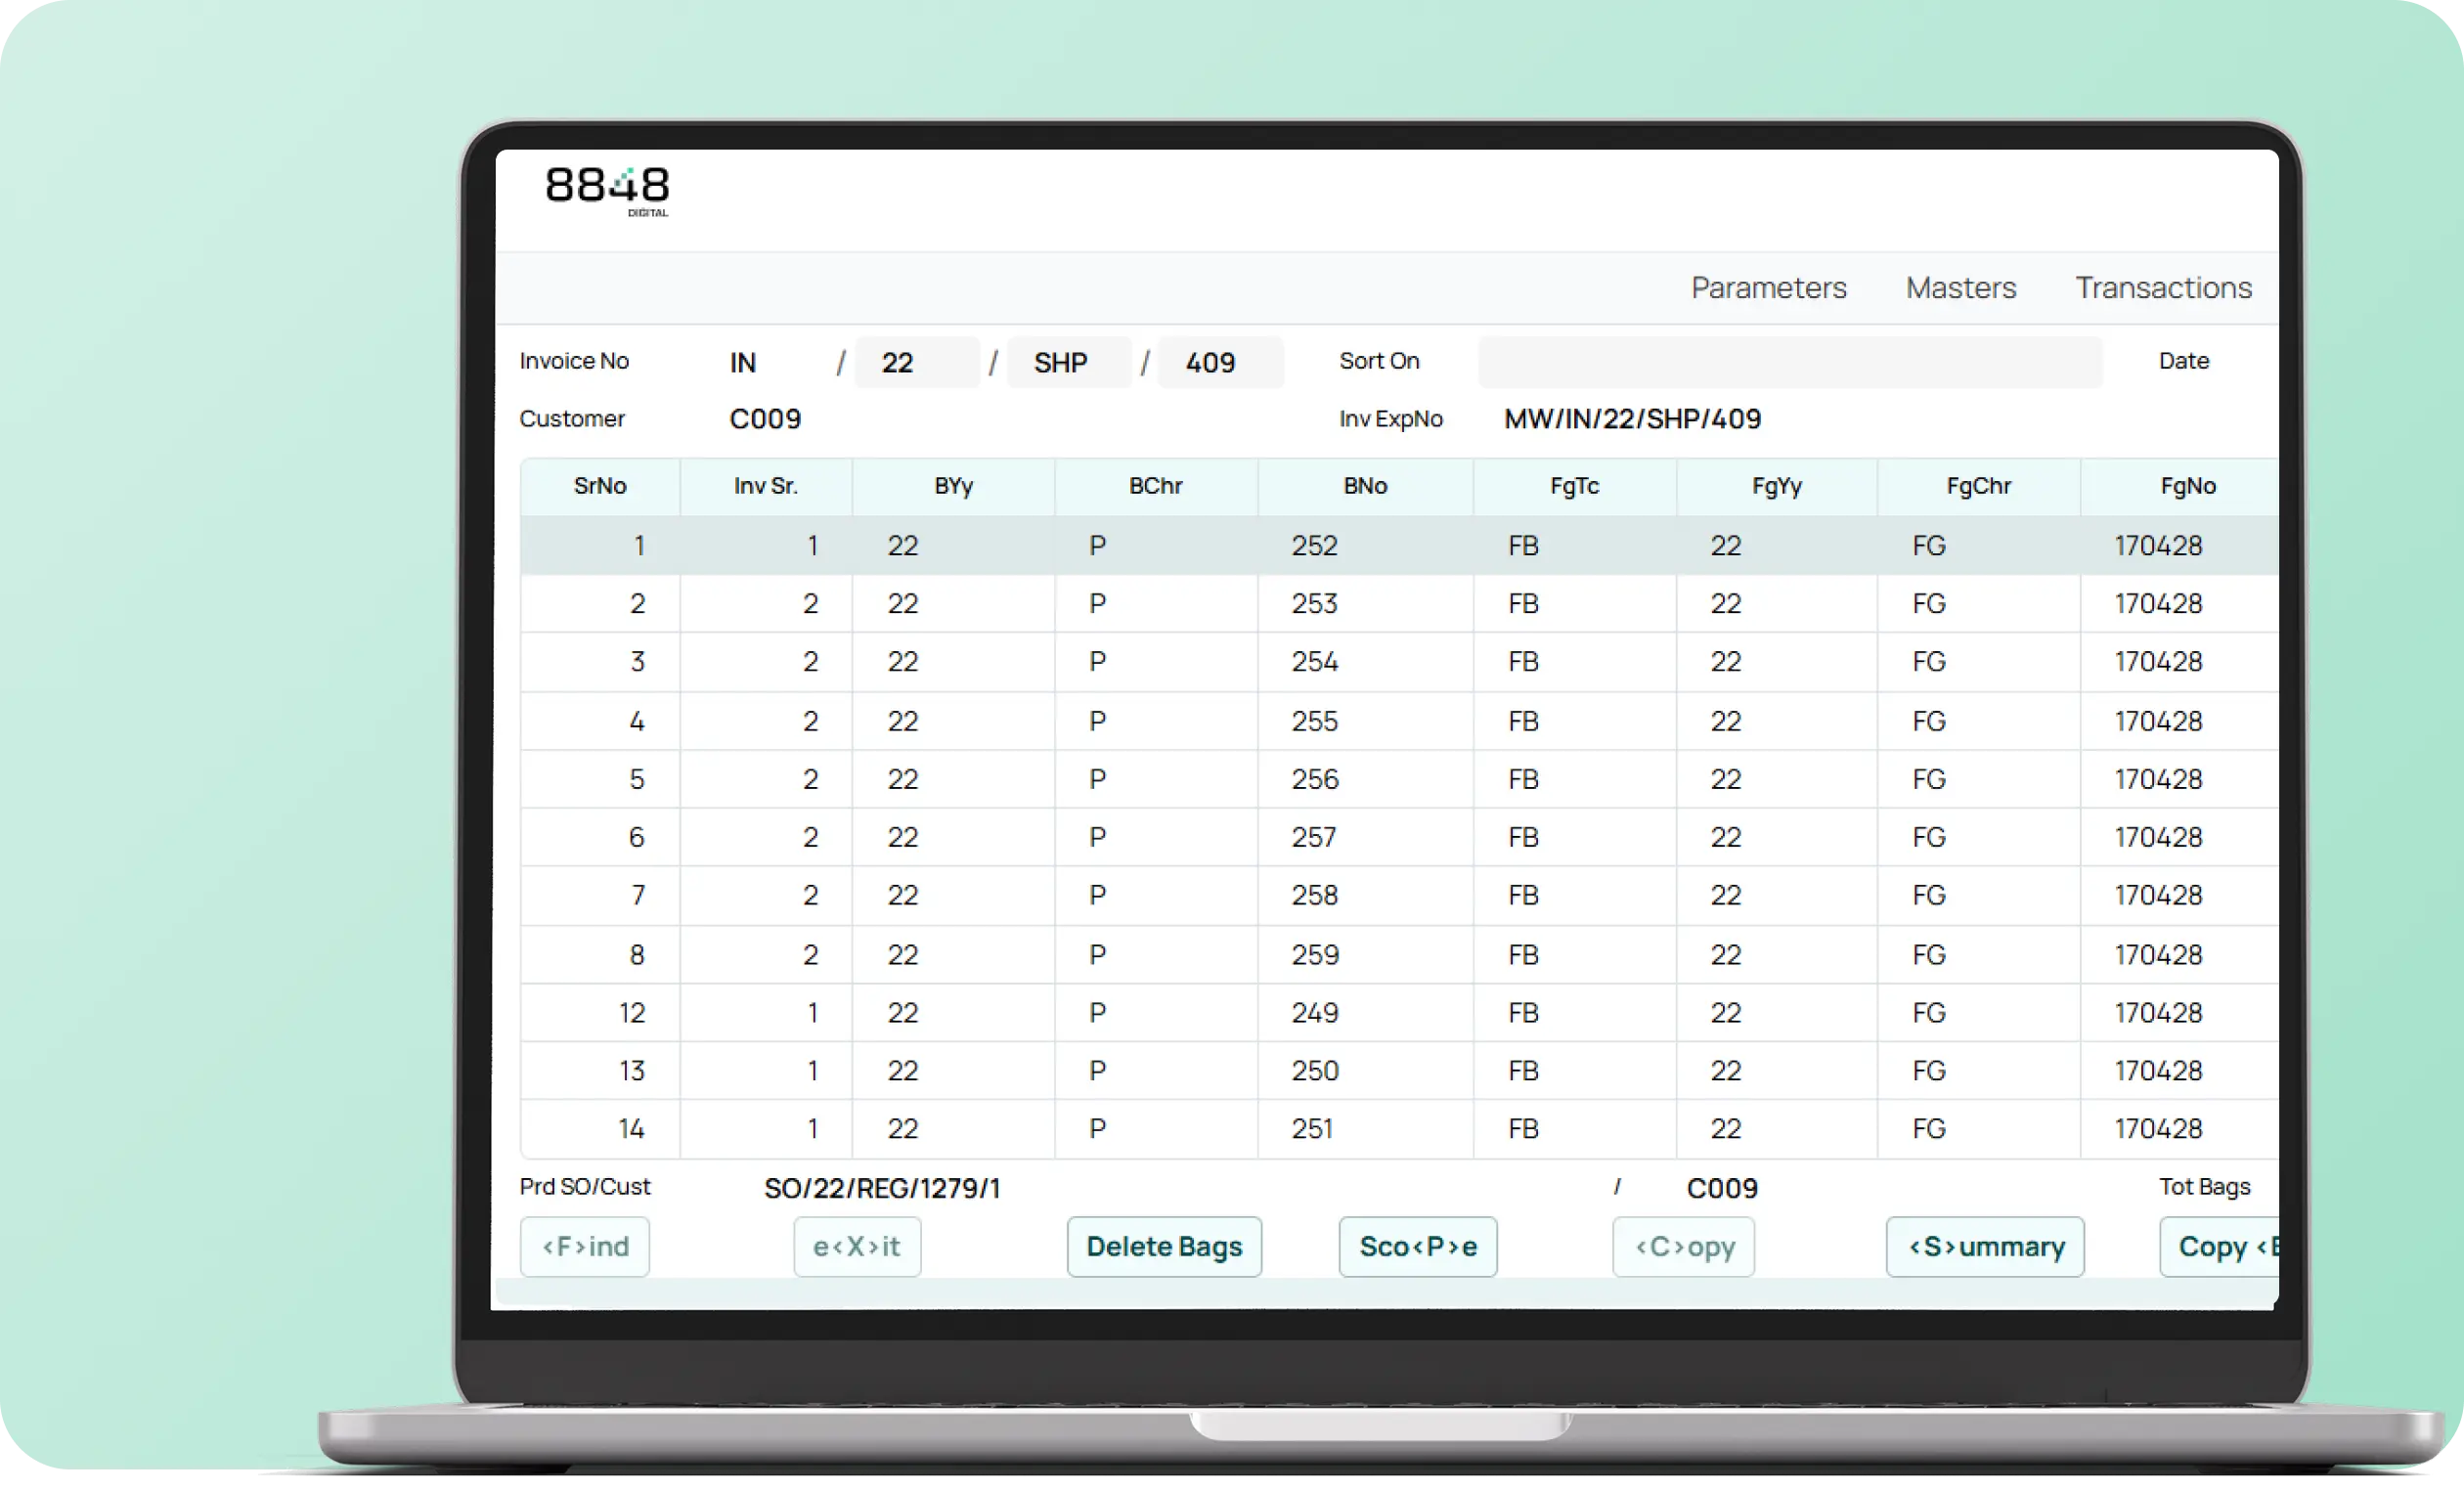
Task: Open the Summary button
Action: pyautogui.click(x=1985, y=1246)
